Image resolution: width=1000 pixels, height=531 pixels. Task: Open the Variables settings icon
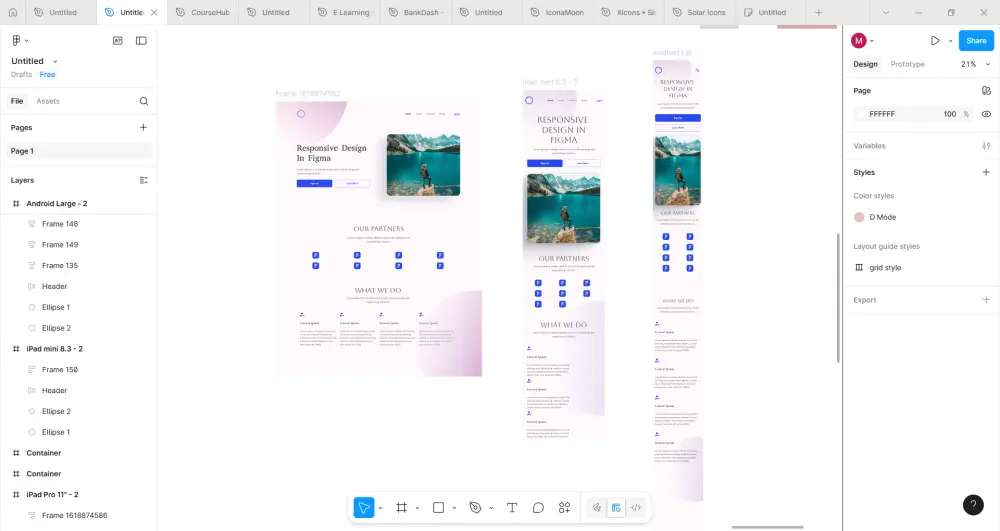[986, 146]
